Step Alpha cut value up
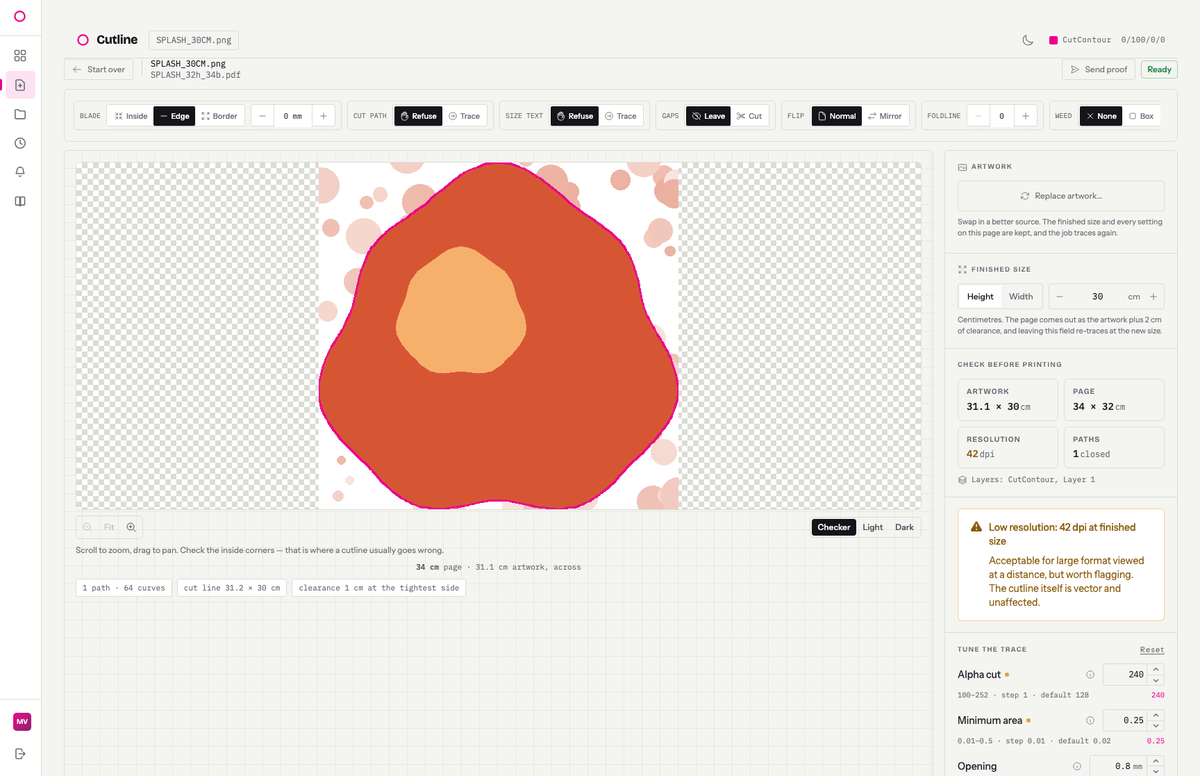Image resolution: width=1200 pixels, height=776 pixels. 1156,670
